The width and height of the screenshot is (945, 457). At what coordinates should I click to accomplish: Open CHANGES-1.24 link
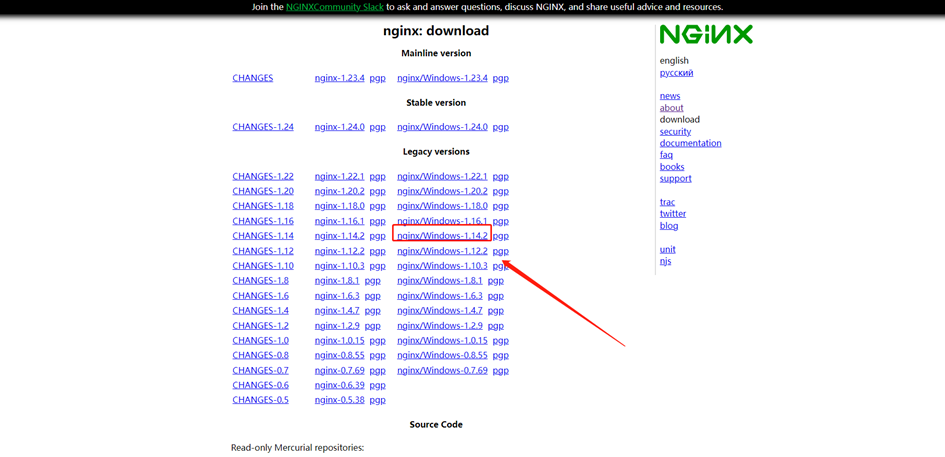tap(263, 127)
